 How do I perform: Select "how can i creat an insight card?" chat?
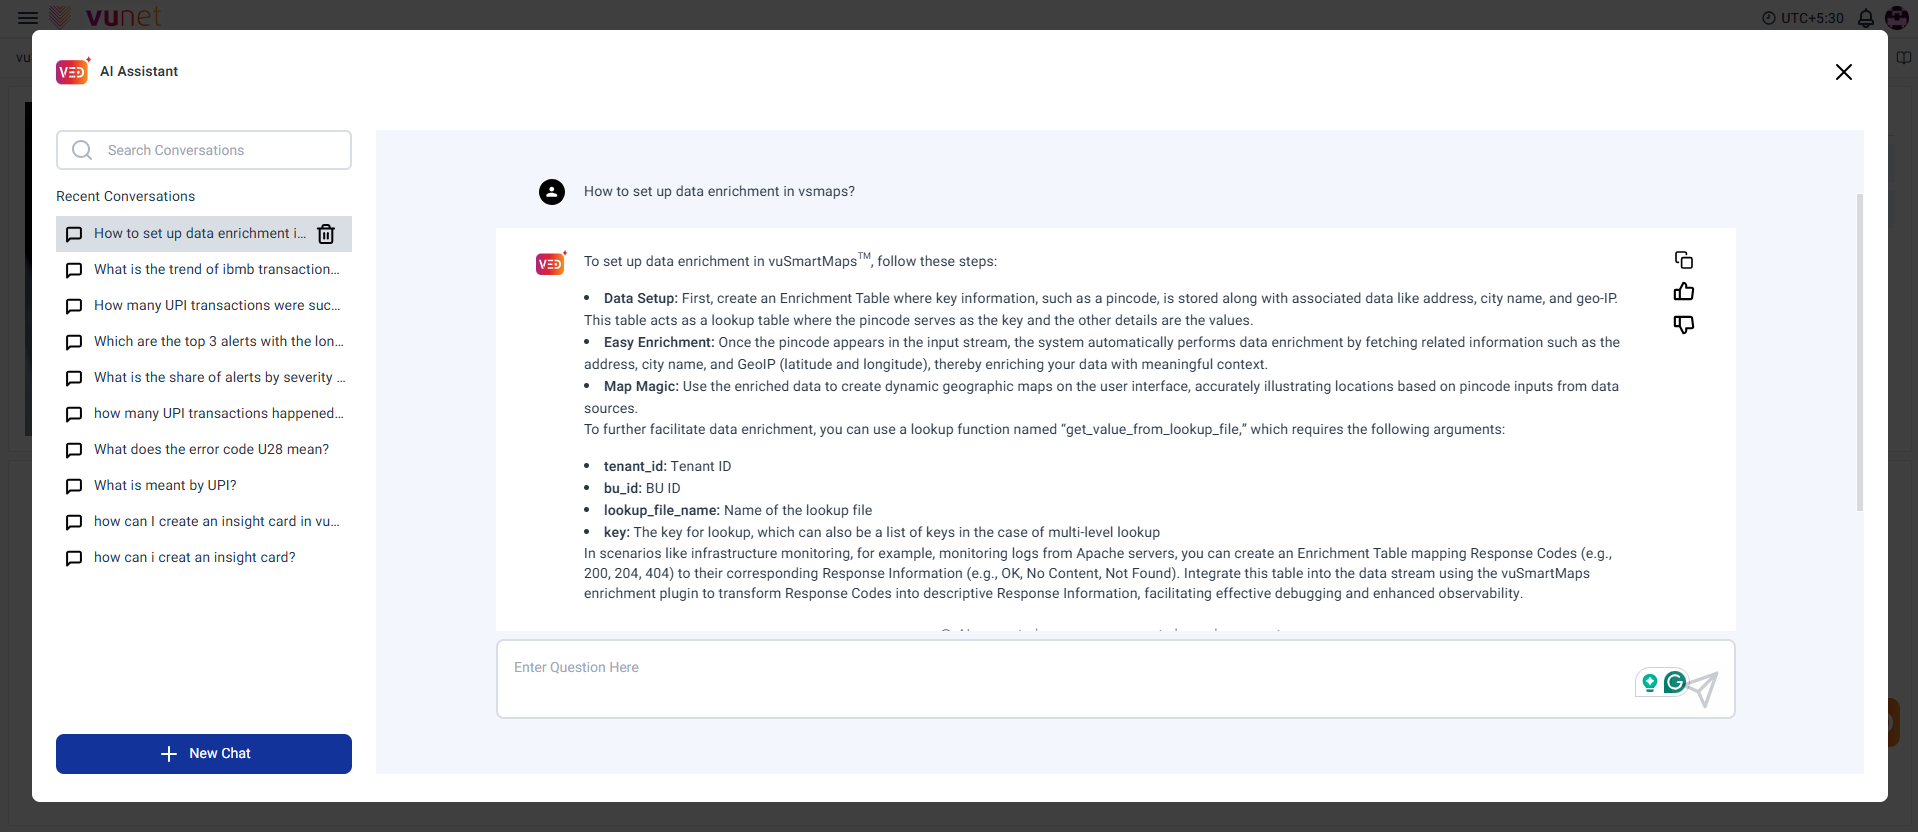[x=194, y=558]
